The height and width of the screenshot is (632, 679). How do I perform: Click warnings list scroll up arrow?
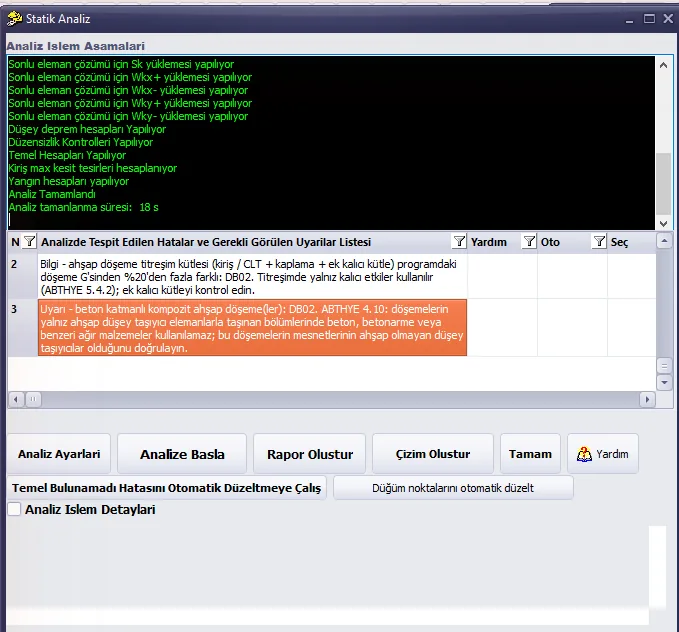664,240
